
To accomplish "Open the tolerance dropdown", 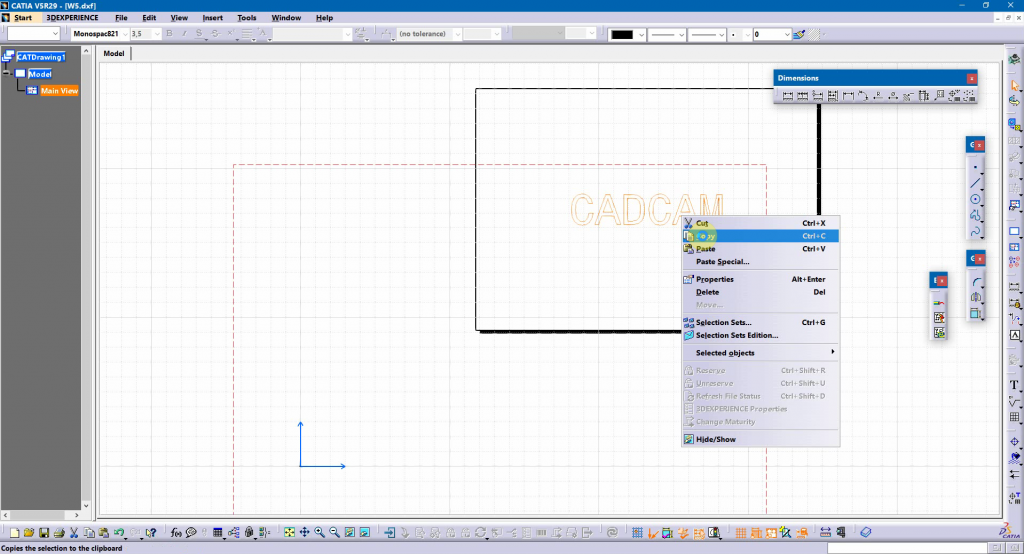I will [x=458, y=34].
